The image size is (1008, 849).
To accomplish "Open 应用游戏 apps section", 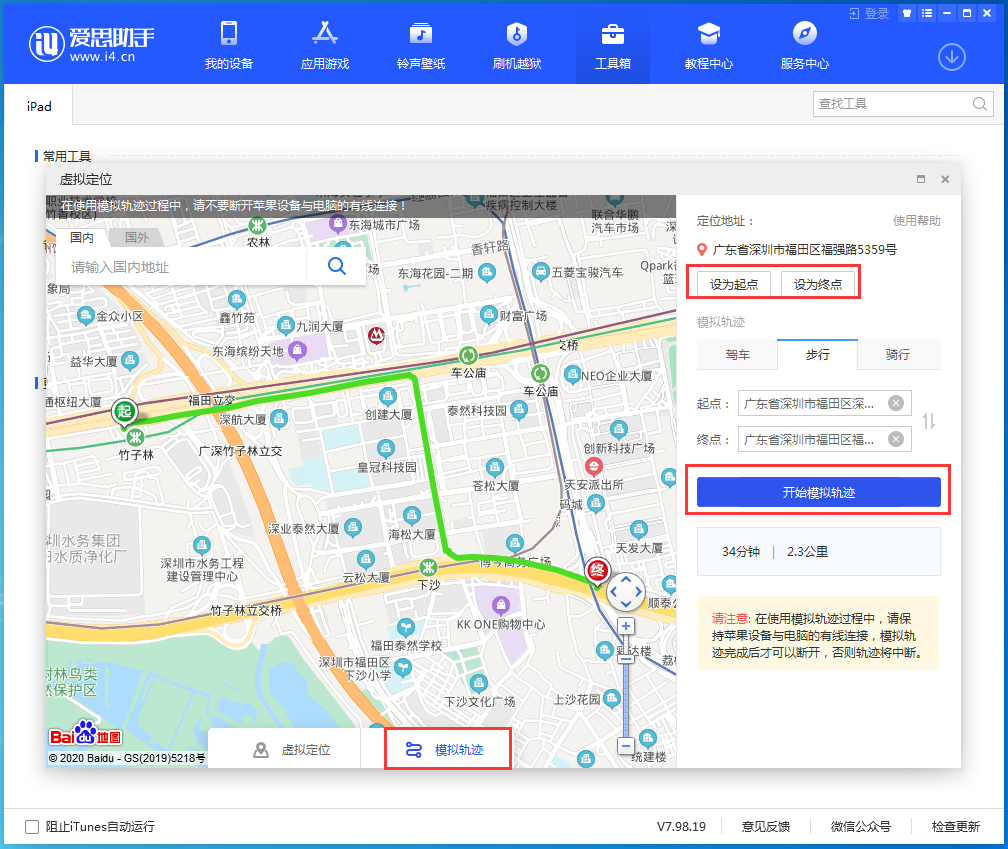I will pyautogui.click(x=325, y=44).
